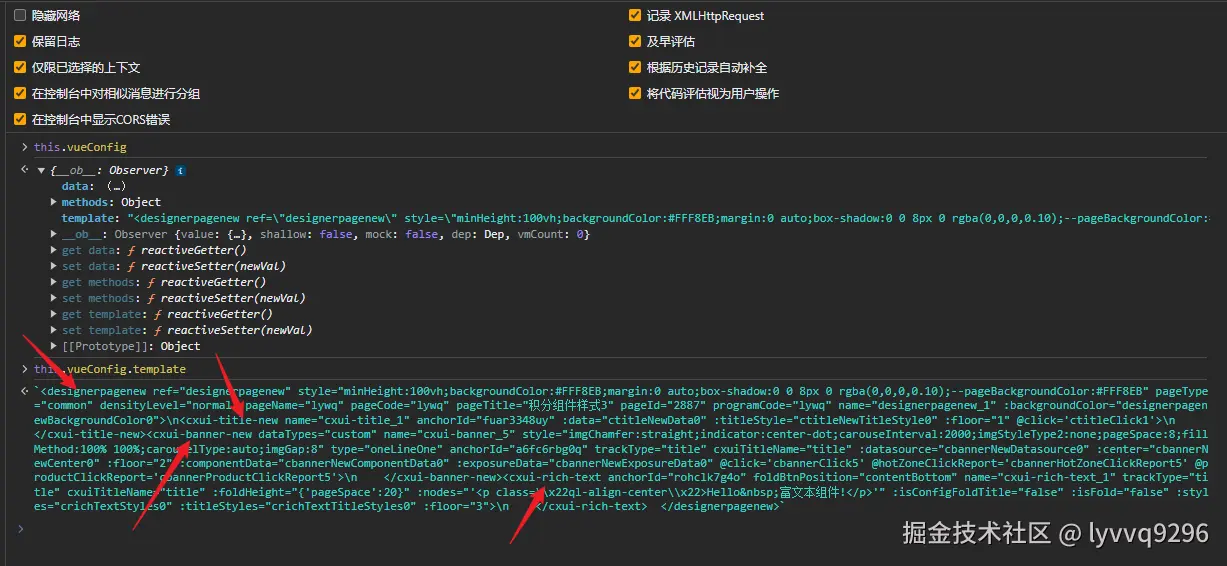Collapse the {__ob__: Observer} object
Screen dimensions: 1227x566
click(x=40, y=171)
